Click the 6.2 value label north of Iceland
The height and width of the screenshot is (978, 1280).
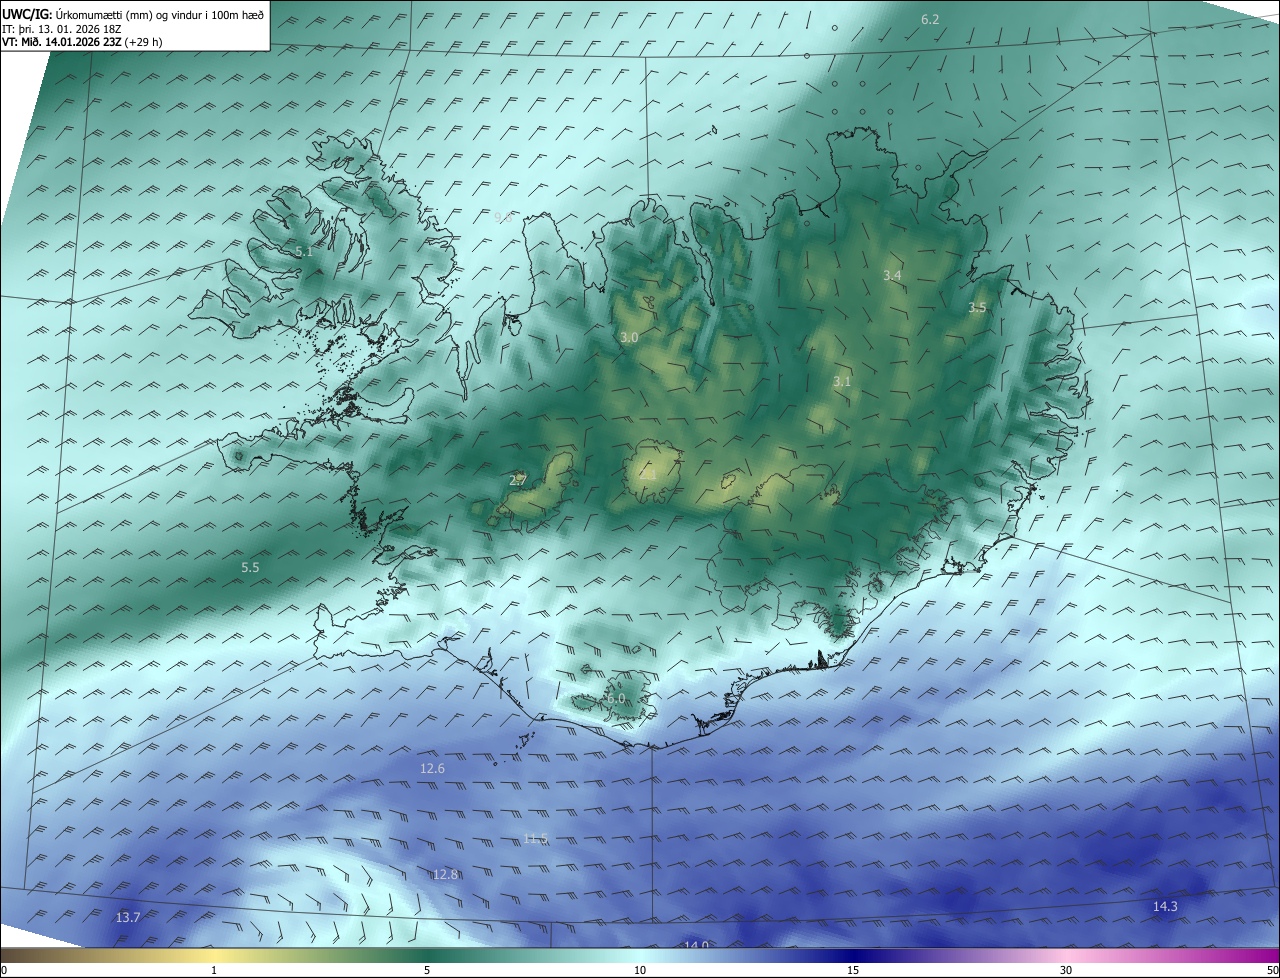coord(930,20)
